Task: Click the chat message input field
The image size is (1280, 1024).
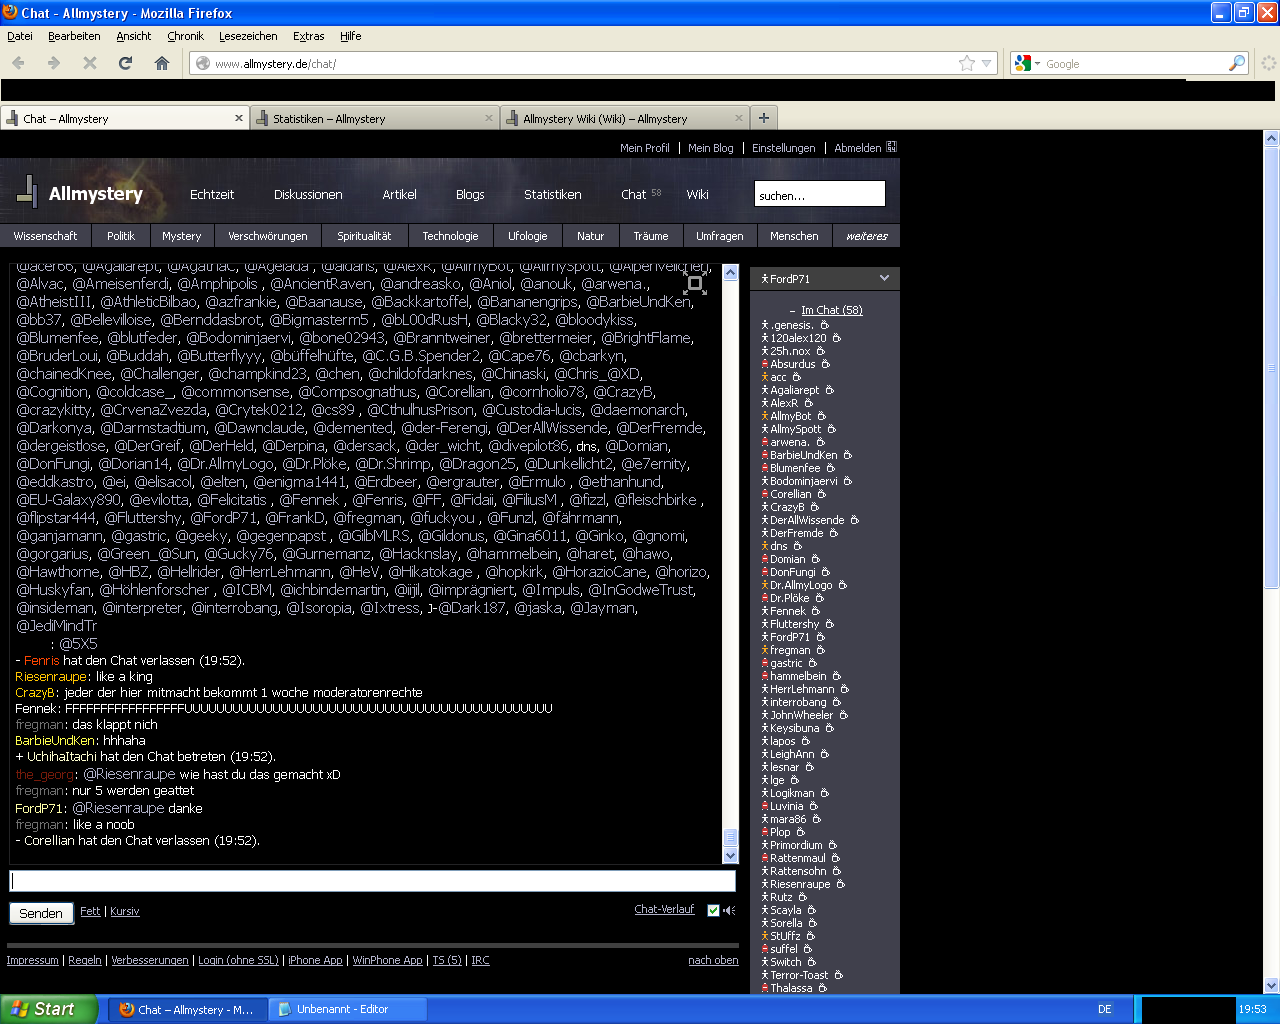Action: 372,881
